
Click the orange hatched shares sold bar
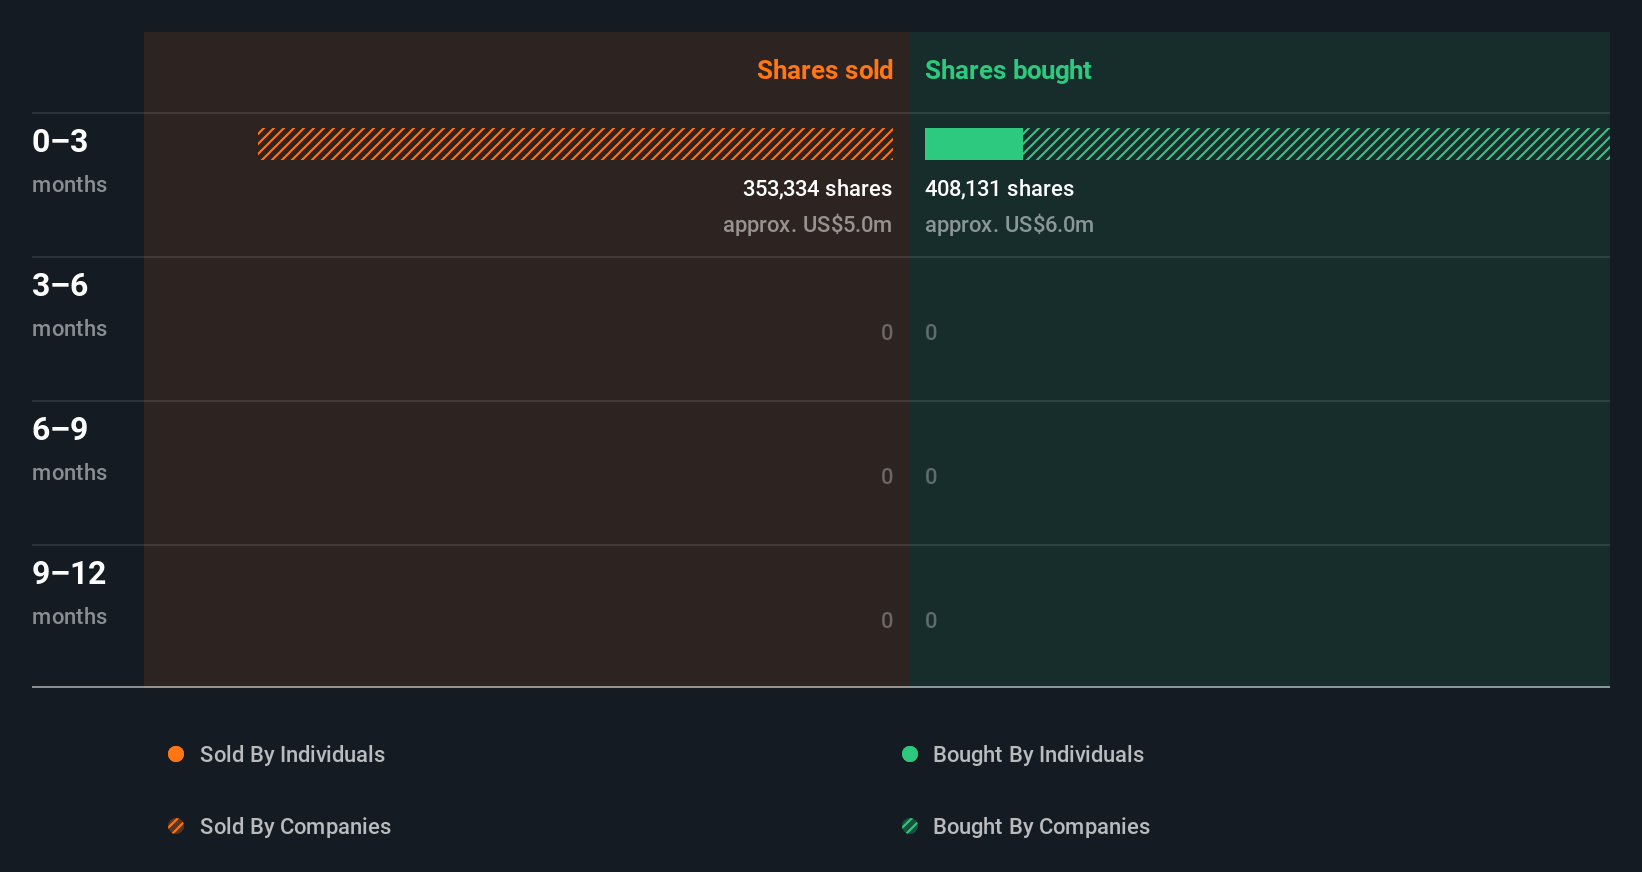(575, 144)
